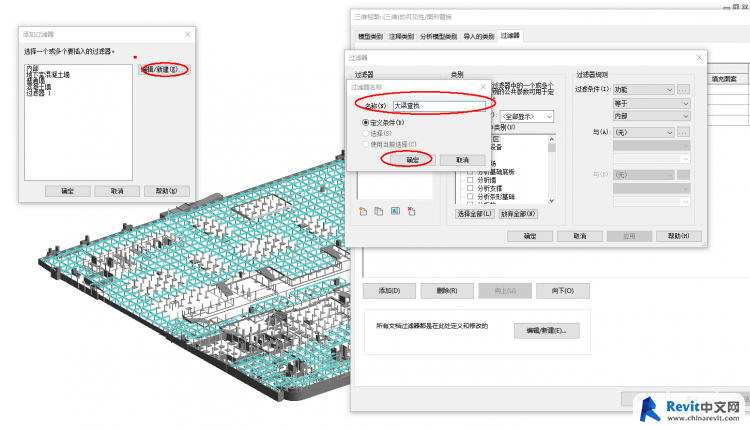Click the 添加(D) button
Screen dimensions: 750x430
point(389,291)
